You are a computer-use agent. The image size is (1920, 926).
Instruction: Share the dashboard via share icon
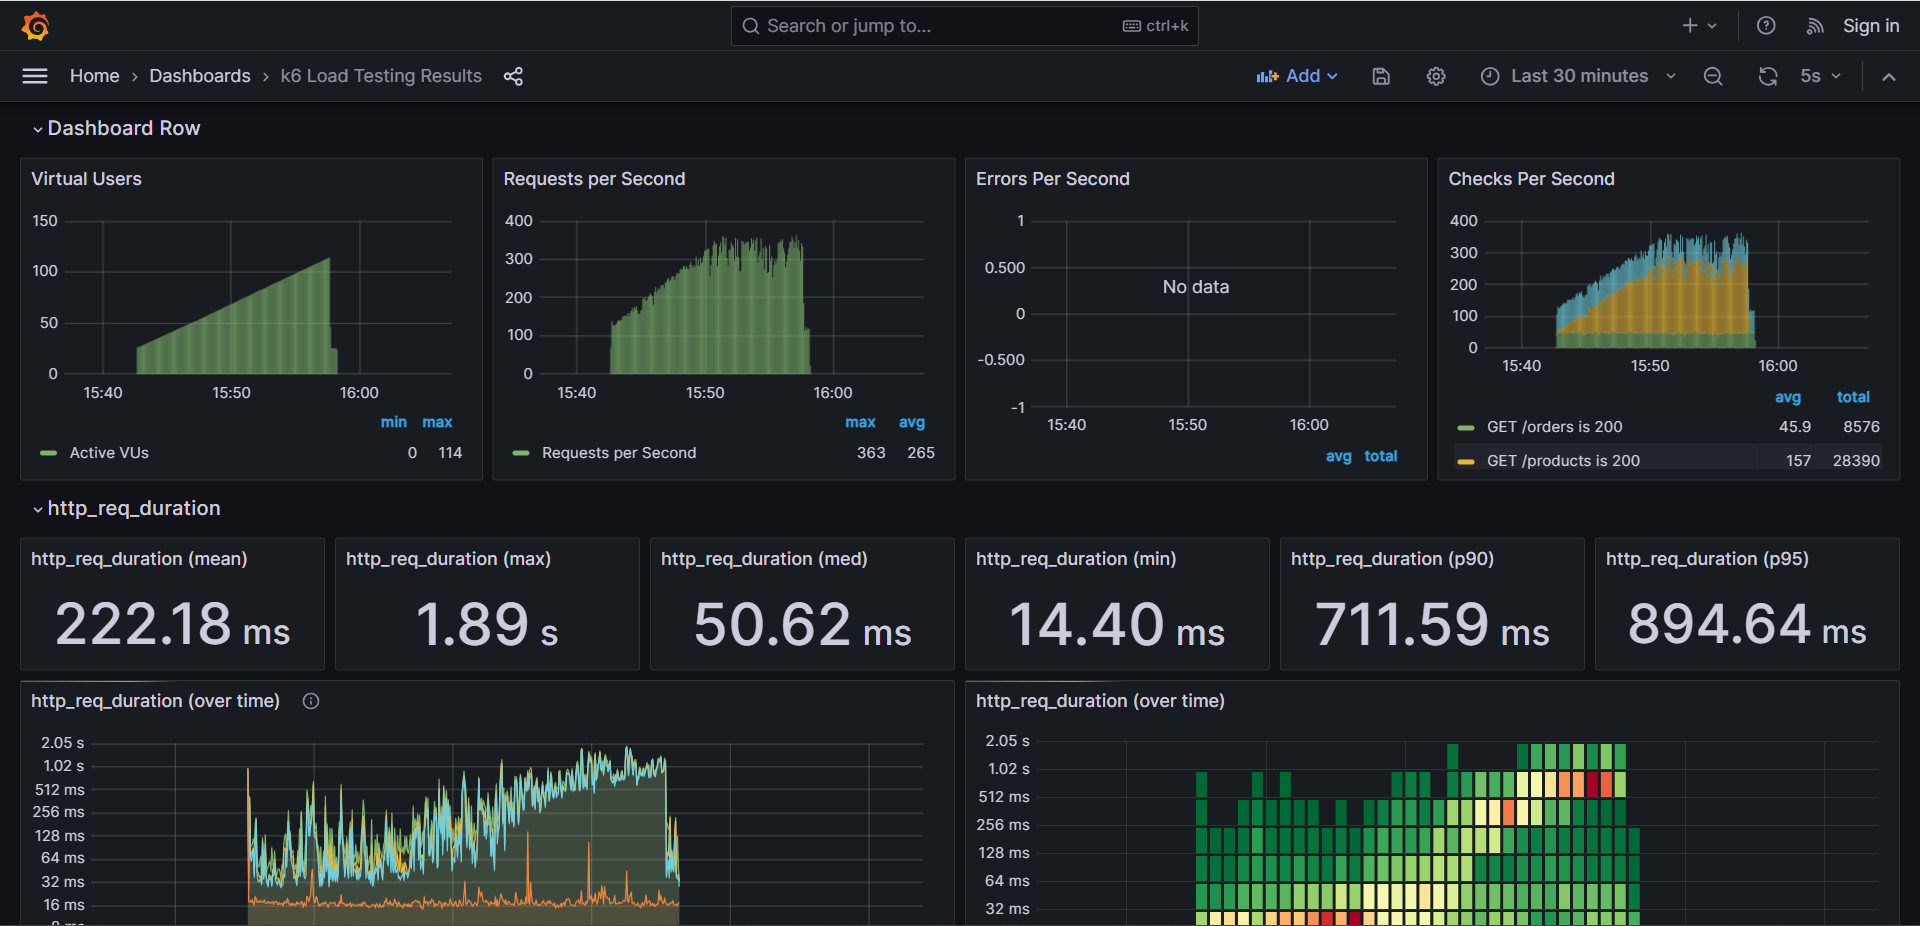513,76
